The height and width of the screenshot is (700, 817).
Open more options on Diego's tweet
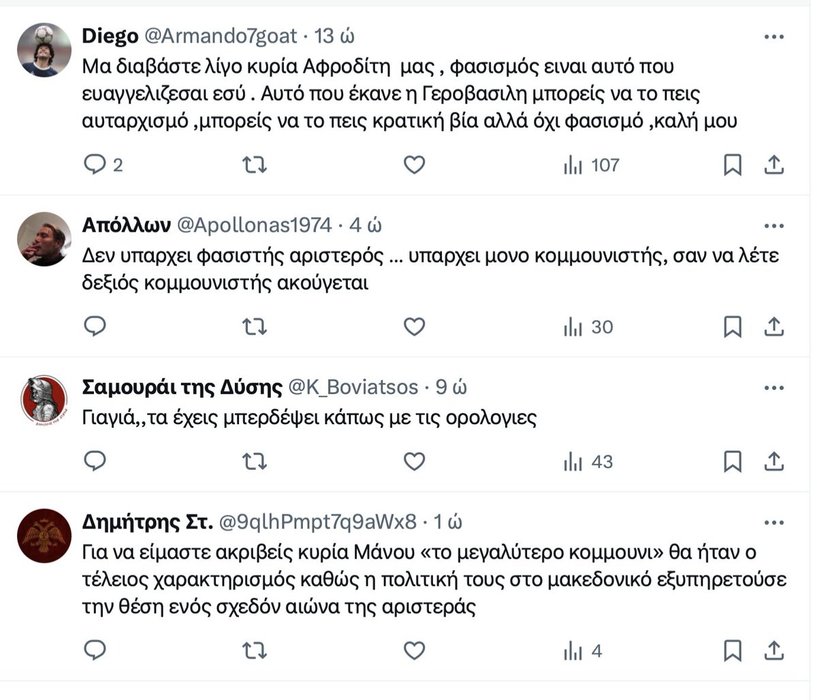(x=774, y=37)
